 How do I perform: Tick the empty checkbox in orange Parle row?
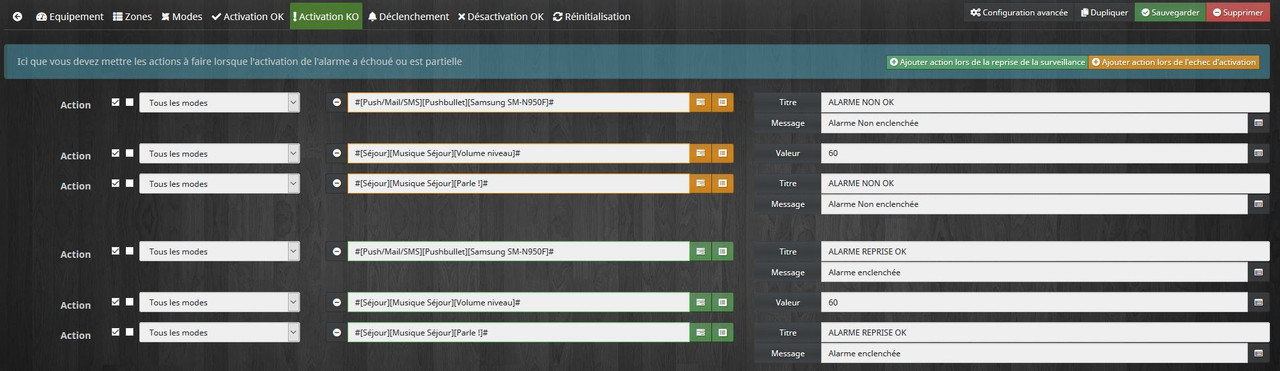point(129,183)
